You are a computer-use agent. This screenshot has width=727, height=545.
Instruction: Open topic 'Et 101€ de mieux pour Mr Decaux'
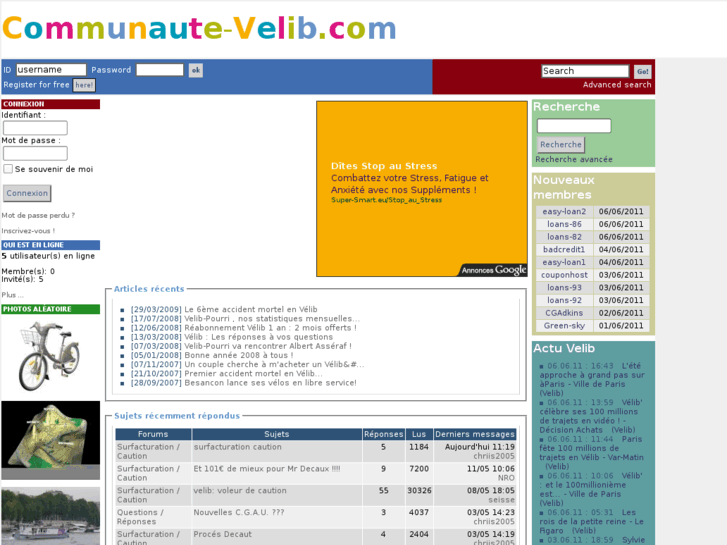[267, 469]
